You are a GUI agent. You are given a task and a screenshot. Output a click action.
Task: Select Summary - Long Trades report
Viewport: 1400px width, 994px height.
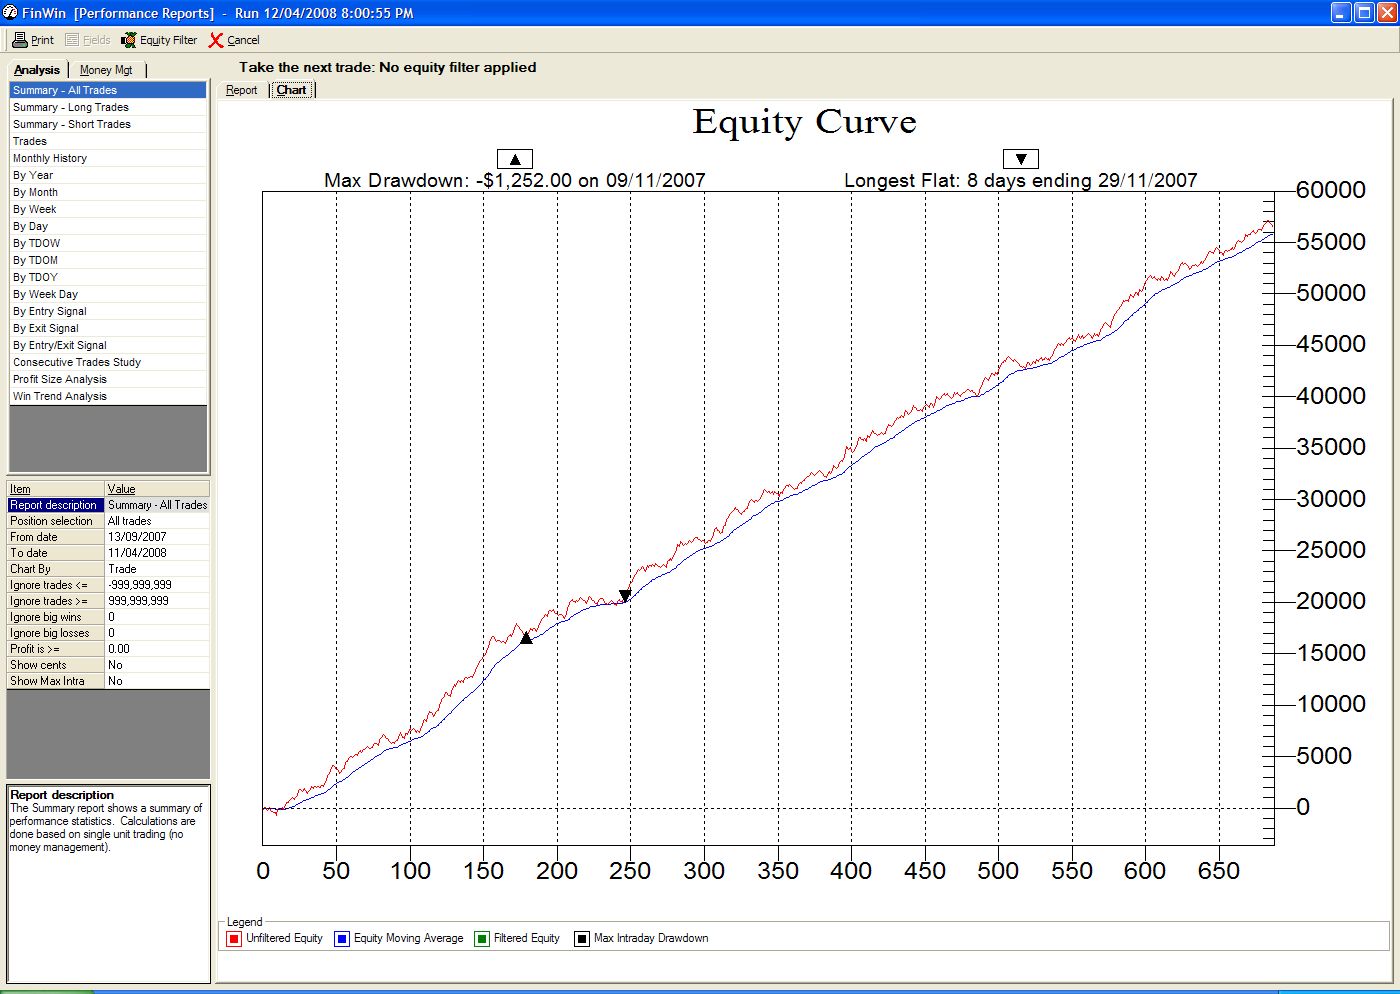108,107
